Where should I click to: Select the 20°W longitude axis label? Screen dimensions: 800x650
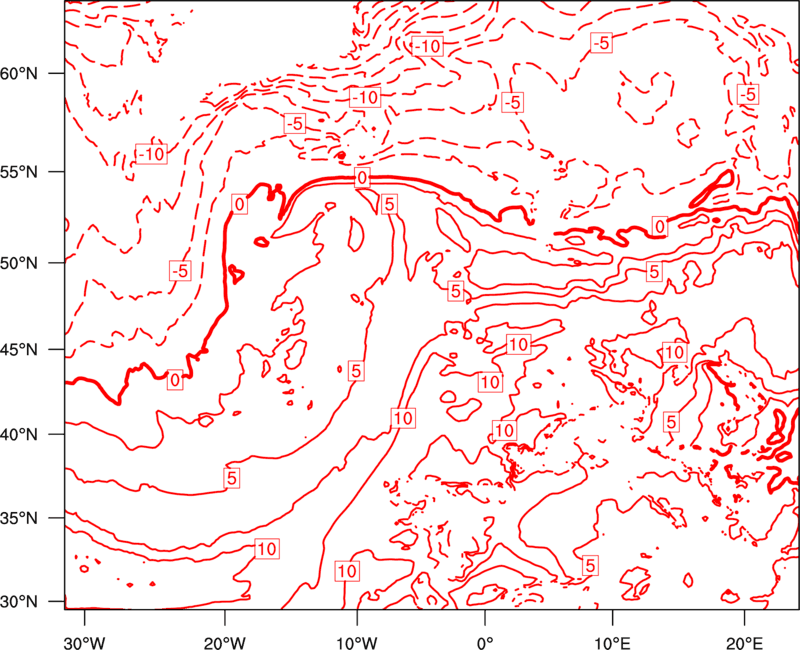tap(224, 643)
